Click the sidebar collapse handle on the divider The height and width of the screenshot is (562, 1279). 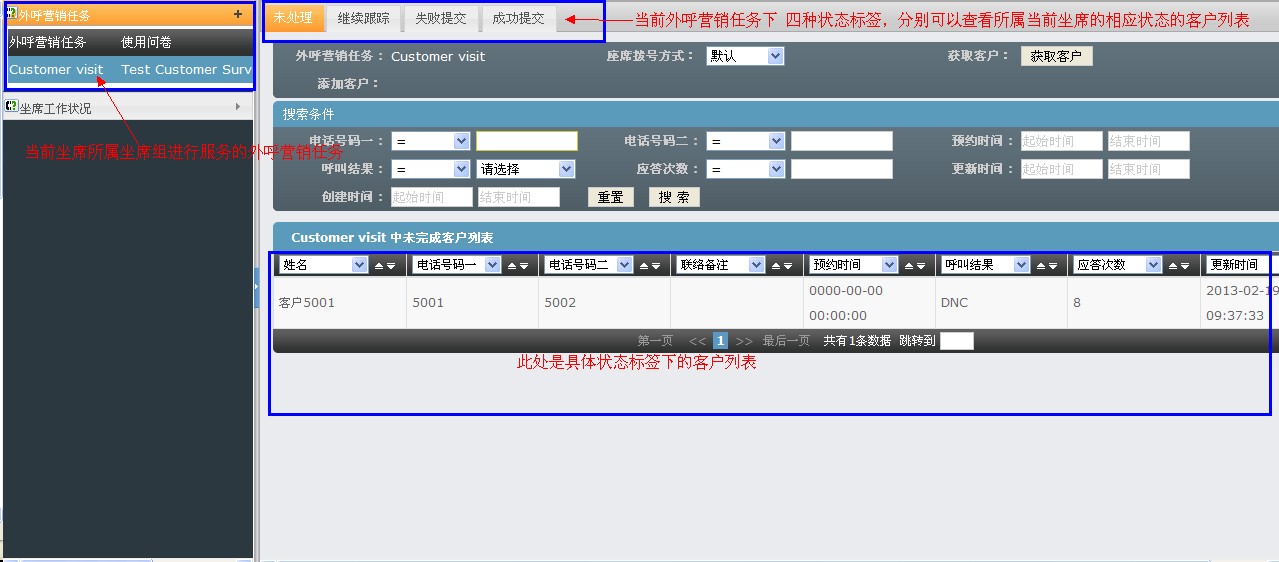(x=256, y=288)
